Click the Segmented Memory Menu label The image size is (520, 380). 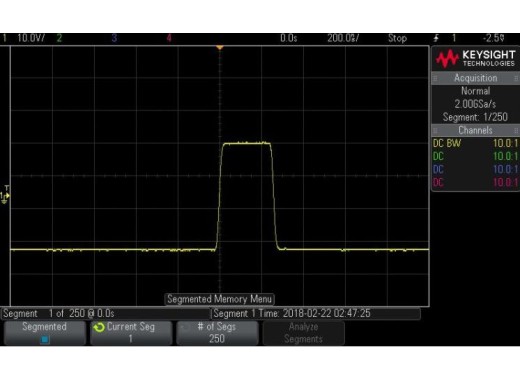220,299
